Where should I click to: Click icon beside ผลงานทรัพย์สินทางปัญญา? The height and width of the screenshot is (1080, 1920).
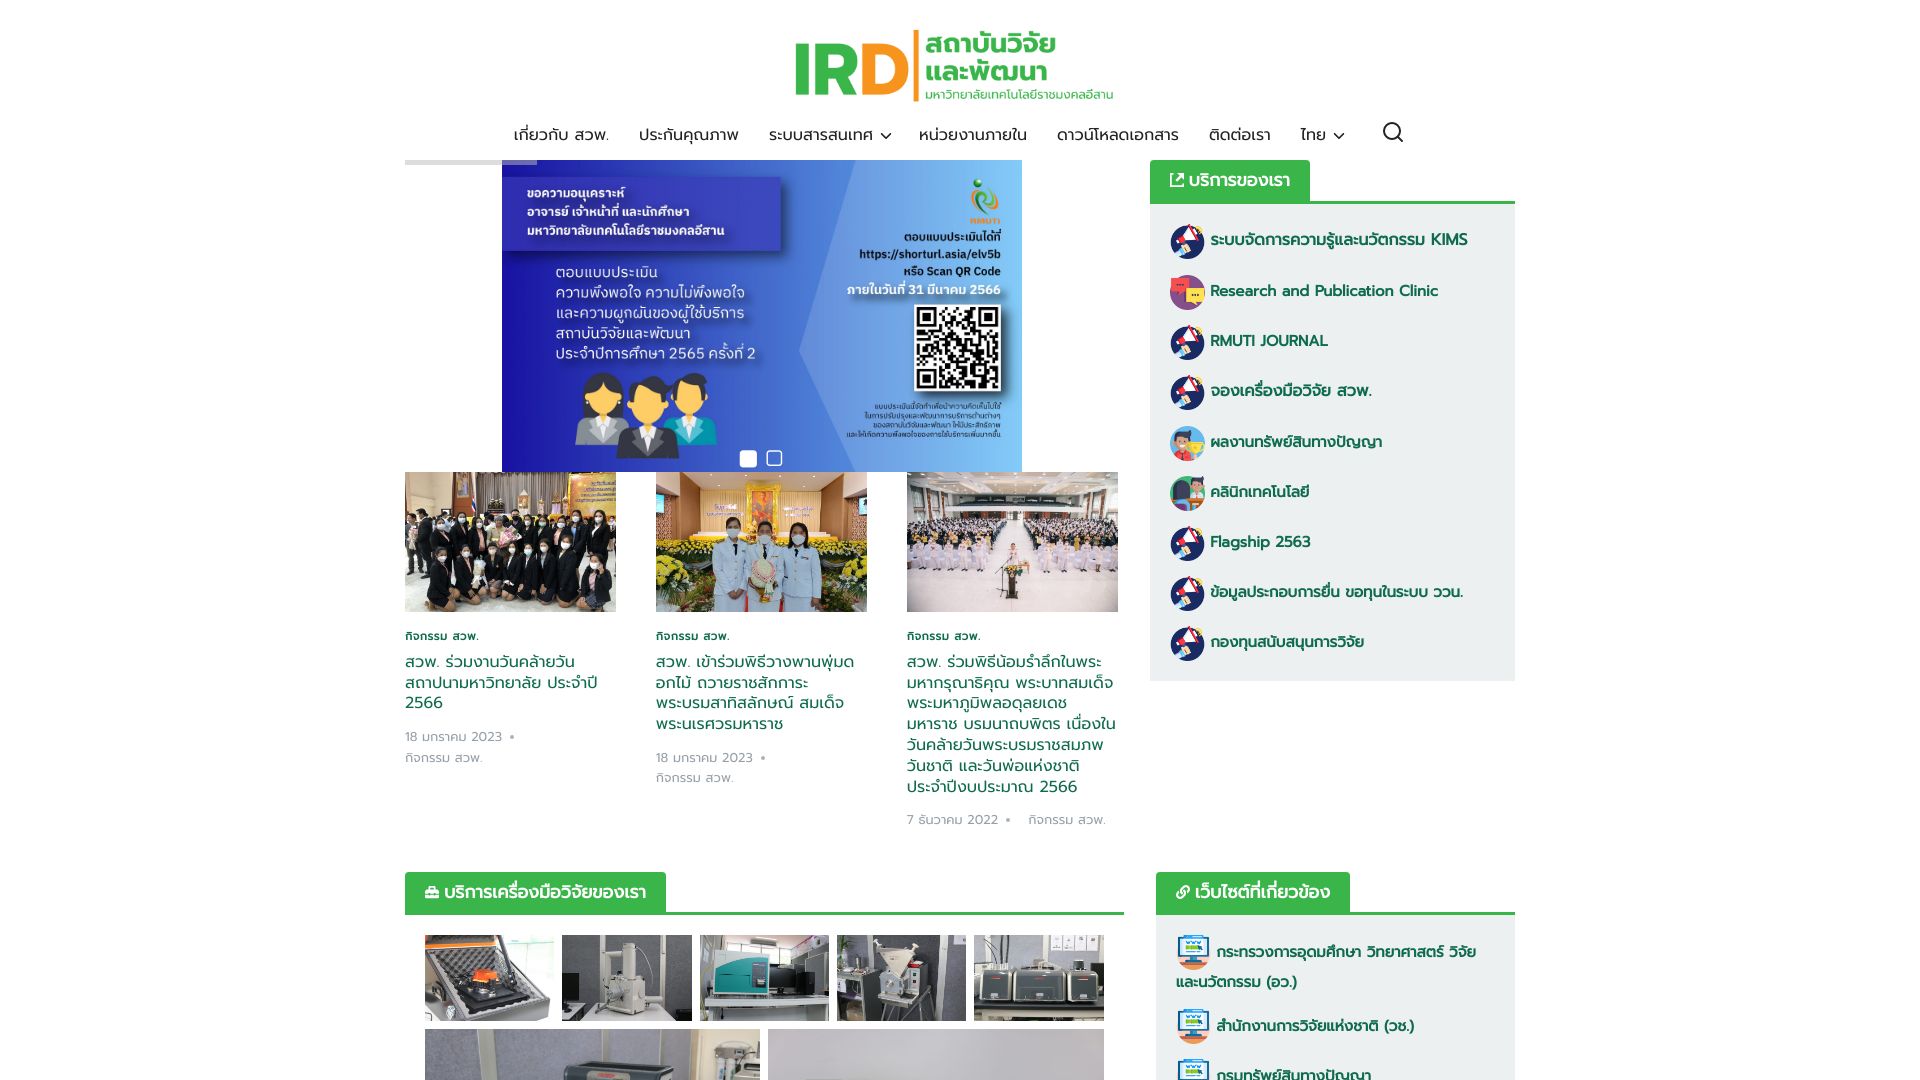[1187, 443]
